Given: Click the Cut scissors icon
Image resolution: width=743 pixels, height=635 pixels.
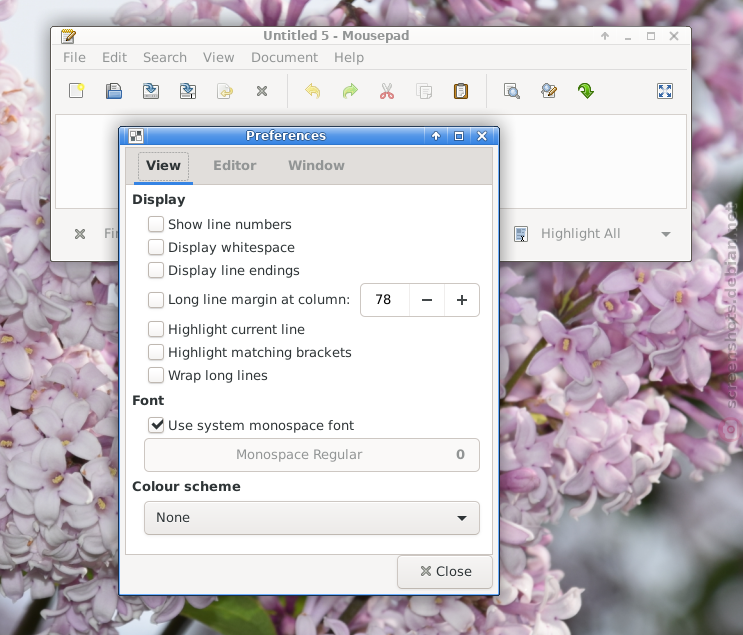Looking at the screenshot, I should click(387, 91).
